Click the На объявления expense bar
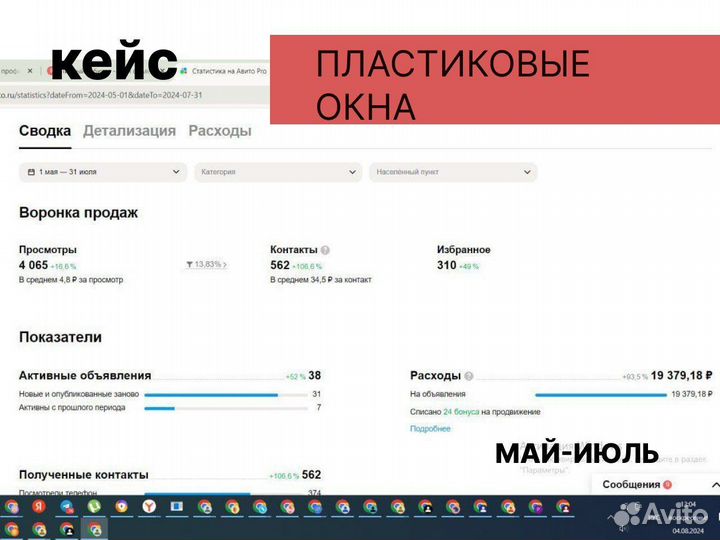This screenshot has width=720, height=540. [x=601, y=395]
